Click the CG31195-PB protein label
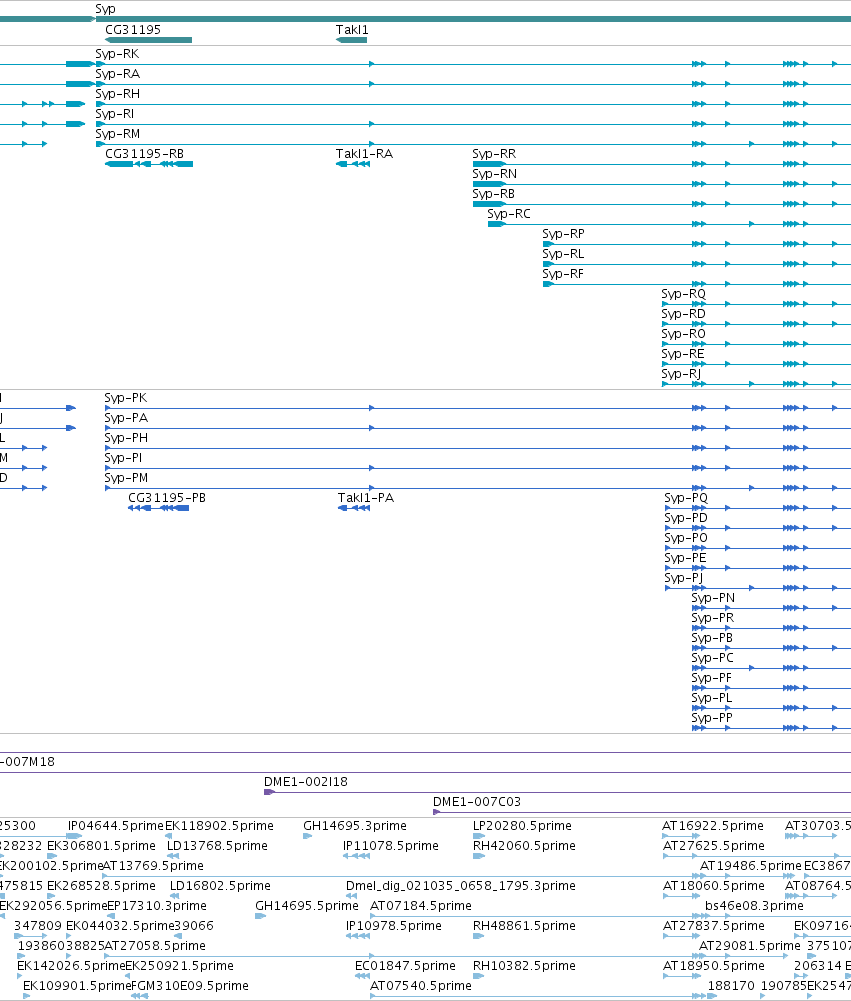The image size is (851, 1001). tap(167, 497)
